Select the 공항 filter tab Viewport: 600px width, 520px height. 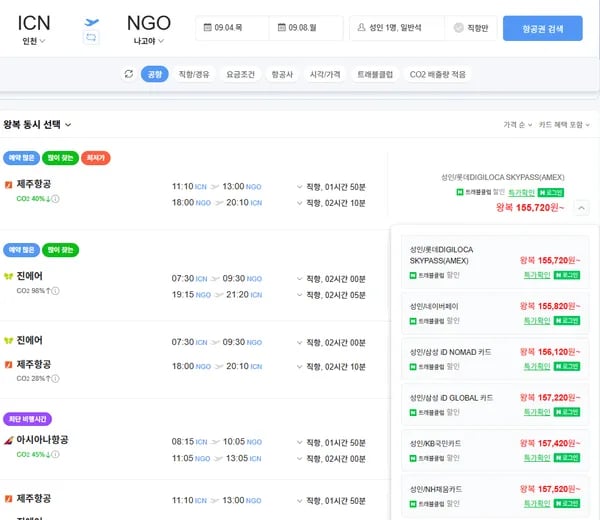click(155, 74)
